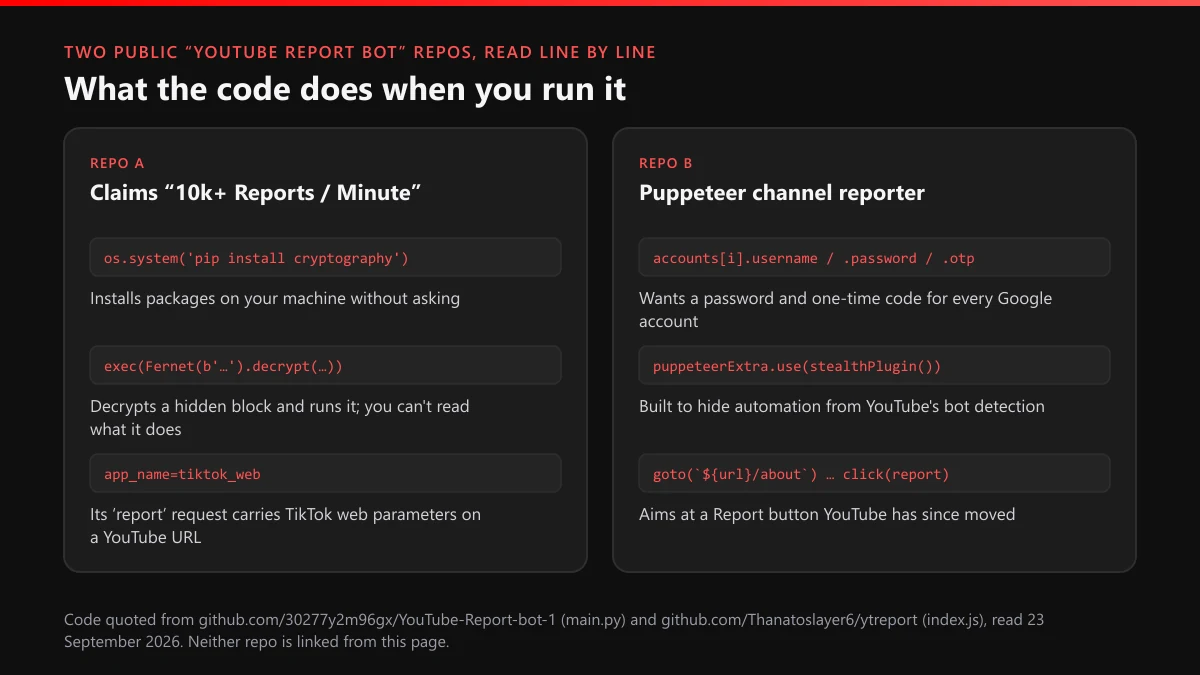Click the 'Code quoted from github.com' footer note

pos(554,631)
